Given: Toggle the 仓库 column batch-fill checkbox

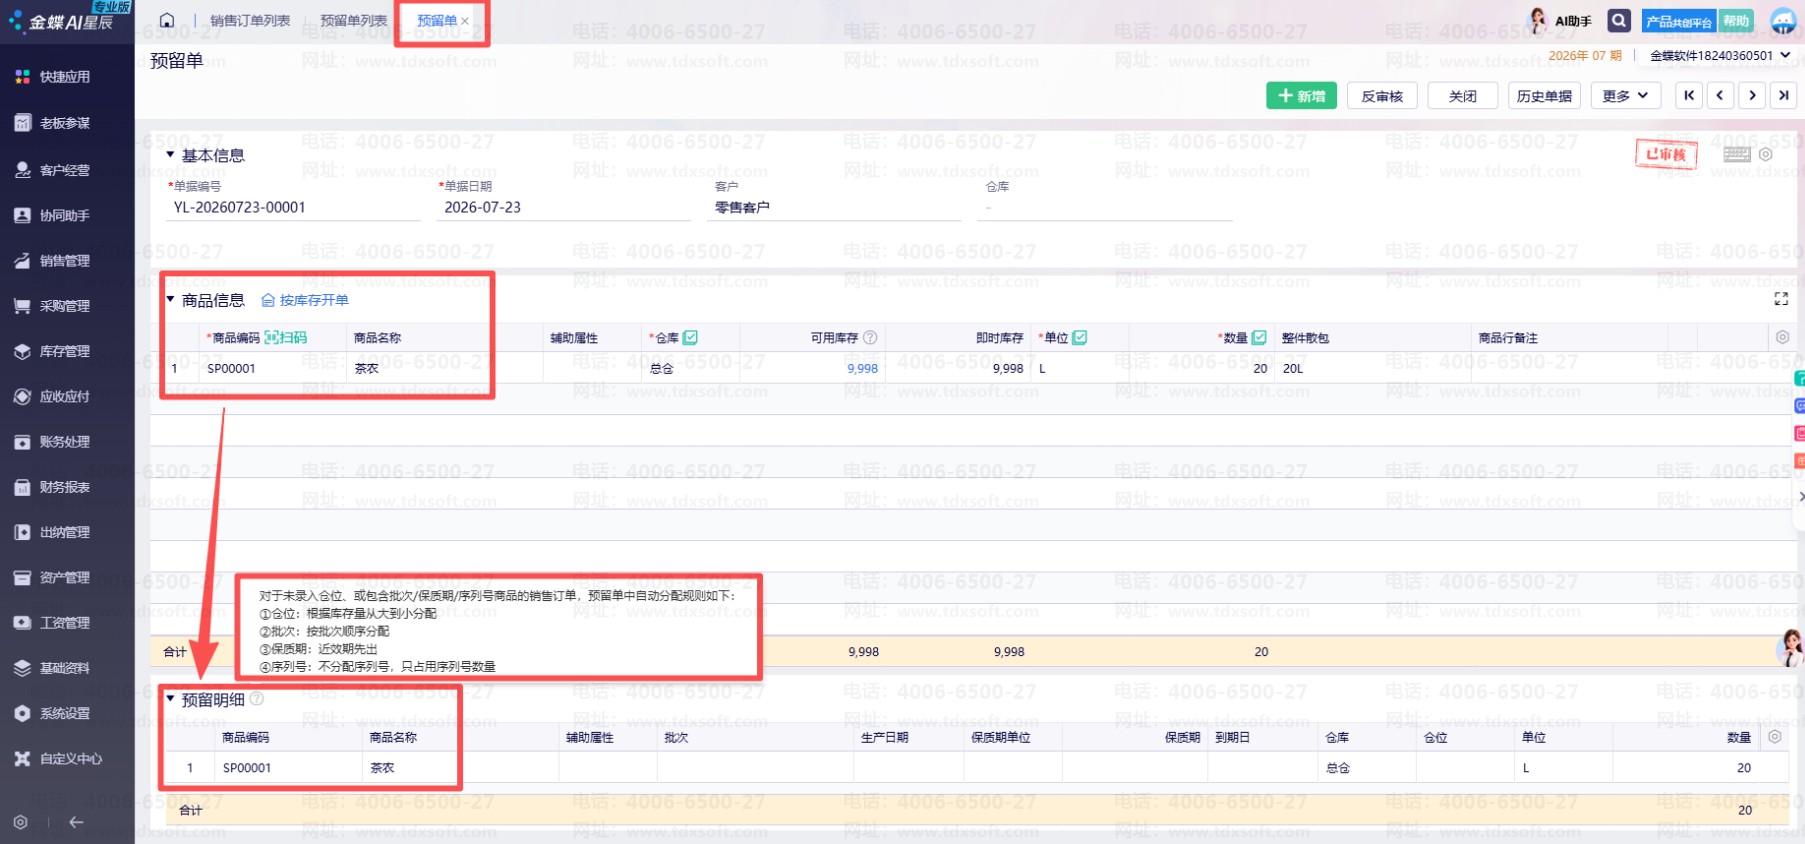Looking at the screenshot, I should [690, 338].
